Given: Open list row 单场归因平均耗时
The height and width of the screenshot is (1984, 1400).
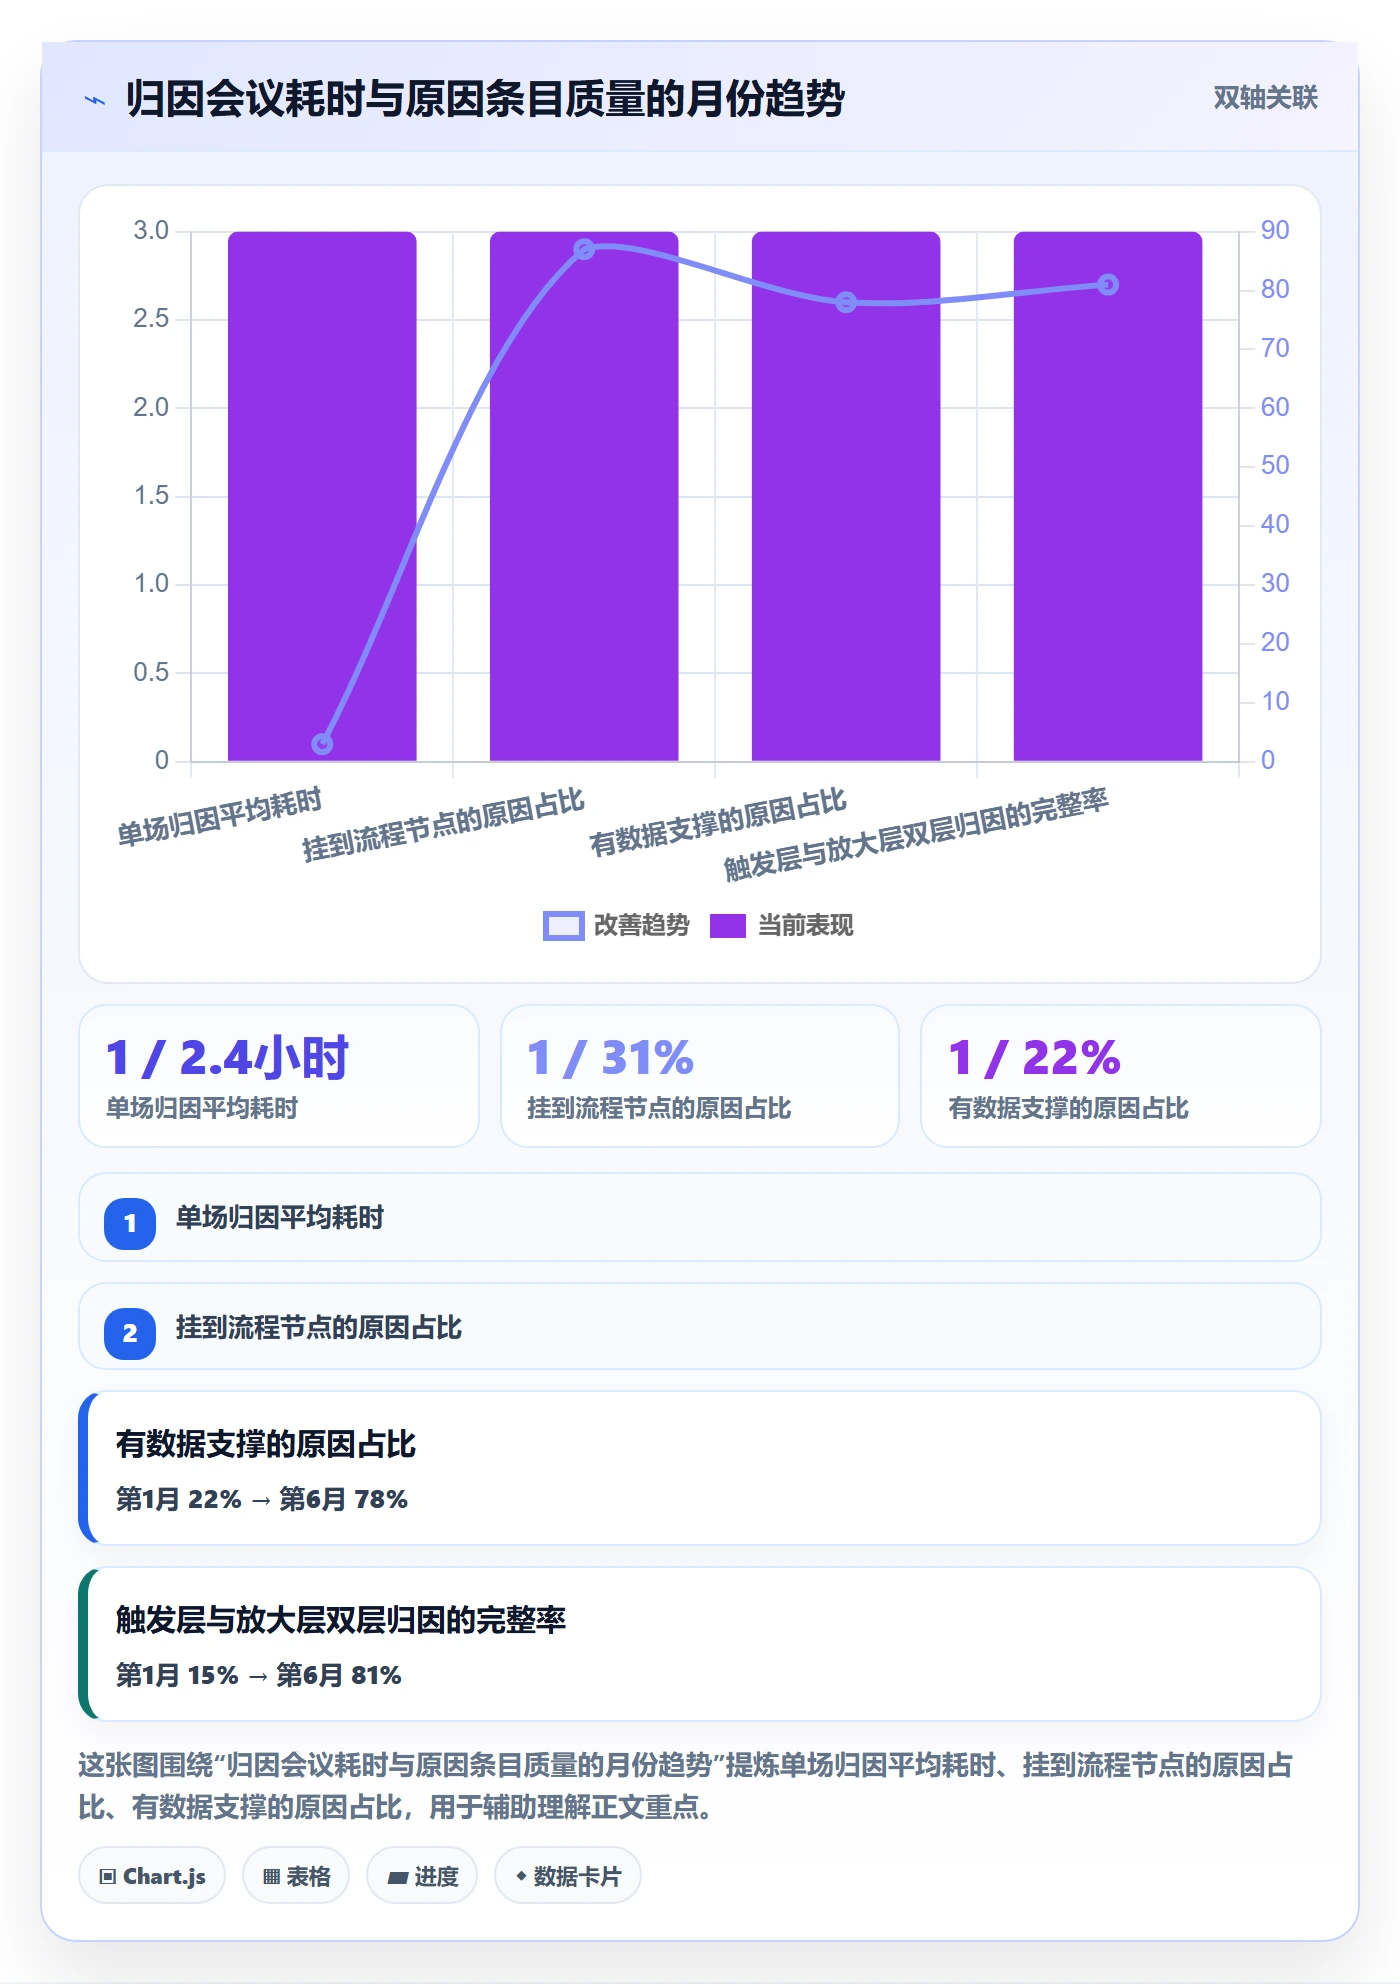Looking at the screenshot, I should coord(700,1217).
